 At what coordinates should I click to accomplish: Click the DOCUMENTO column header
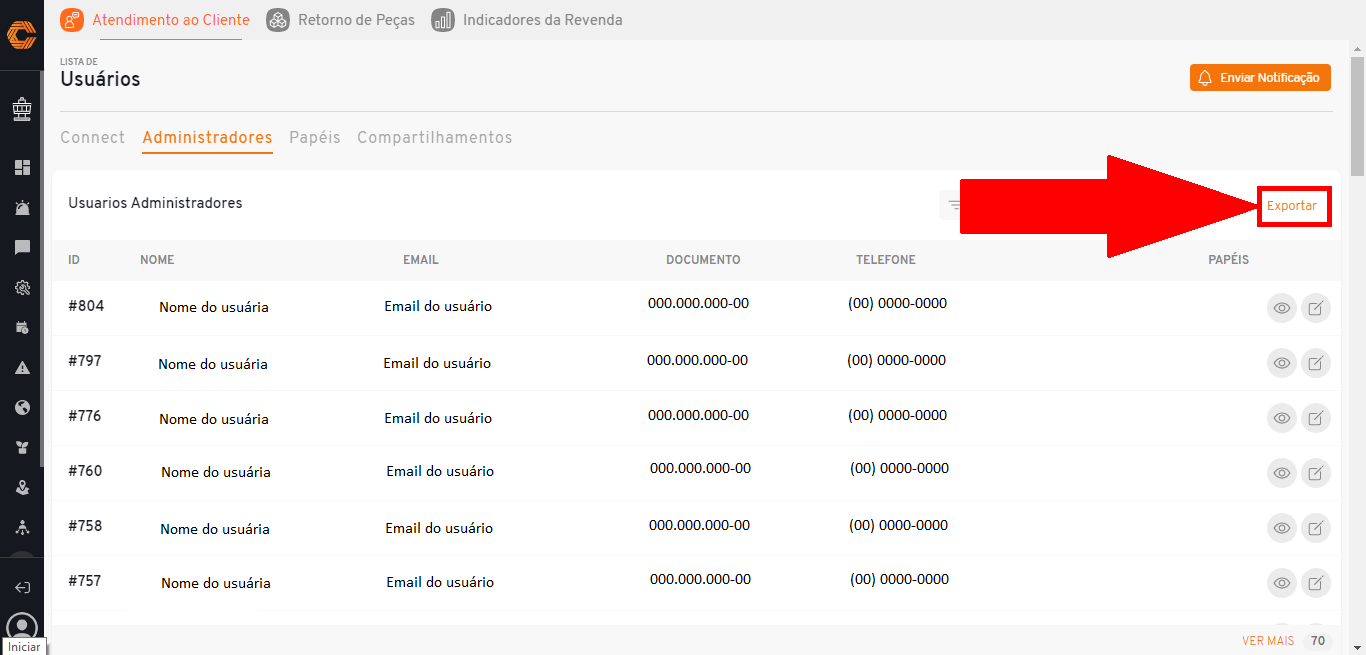pos(703,260)
